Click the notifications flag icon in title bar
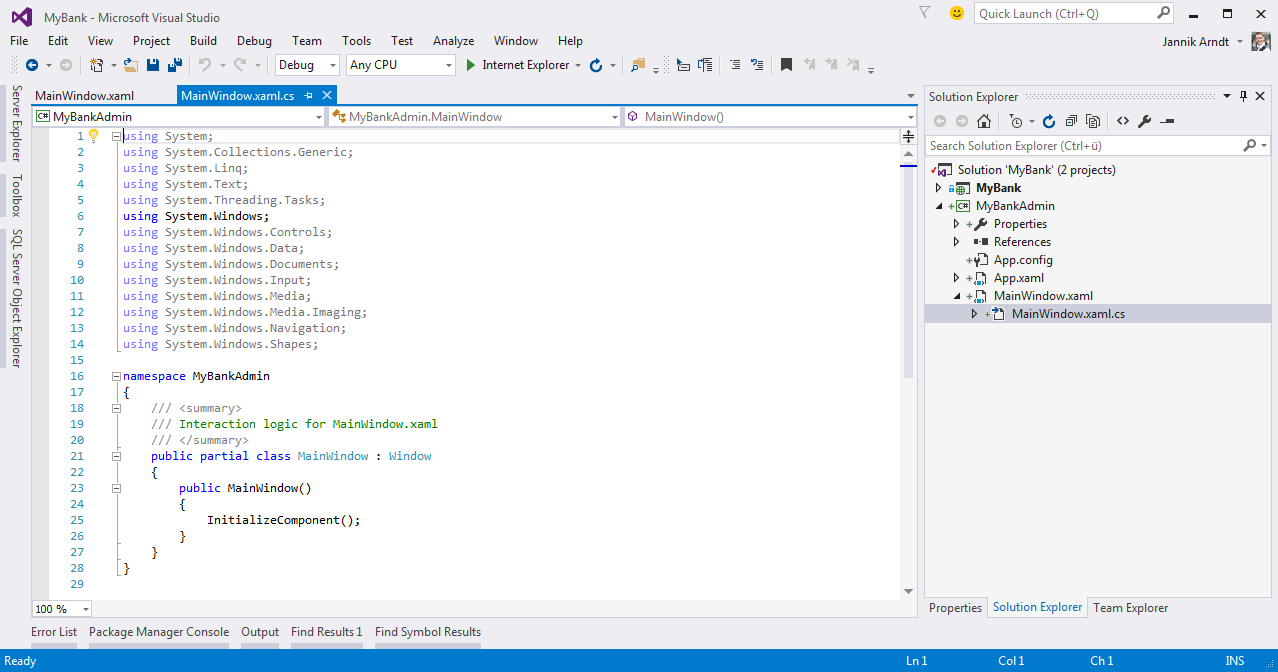The width and height of the screenshot is (1278, 672). tap(925, 13)
